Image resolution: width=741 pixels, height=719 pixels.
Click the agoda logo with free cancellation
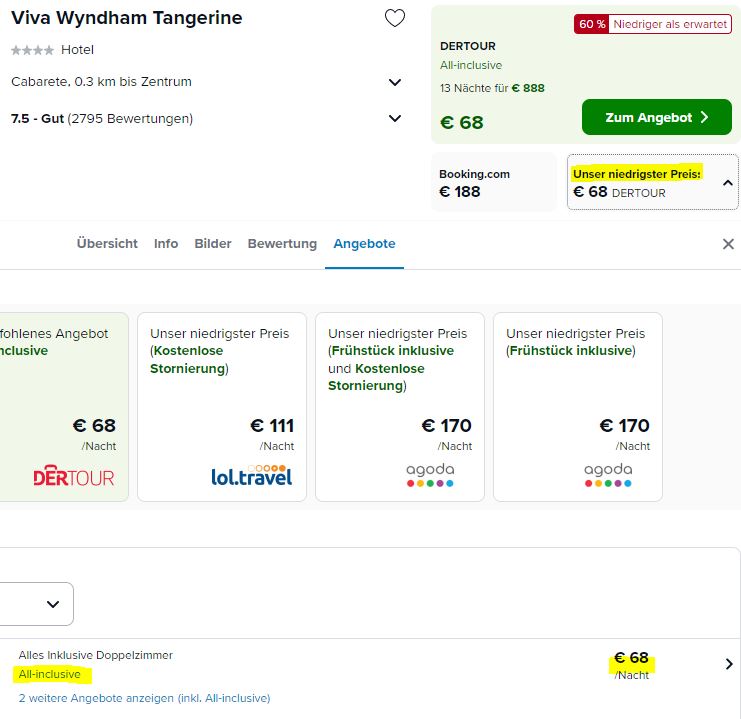tap(430, 475)
